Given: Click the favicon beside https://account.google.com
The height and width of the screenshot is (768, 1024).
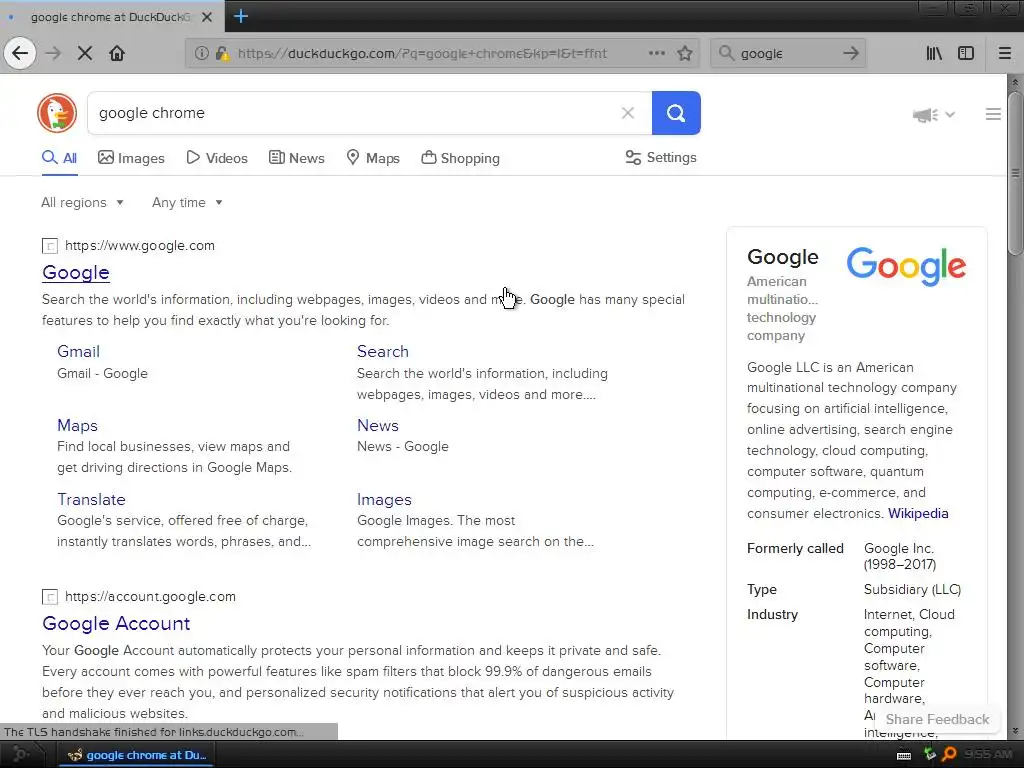Looking at the screenshot, I should pos(50,597).
